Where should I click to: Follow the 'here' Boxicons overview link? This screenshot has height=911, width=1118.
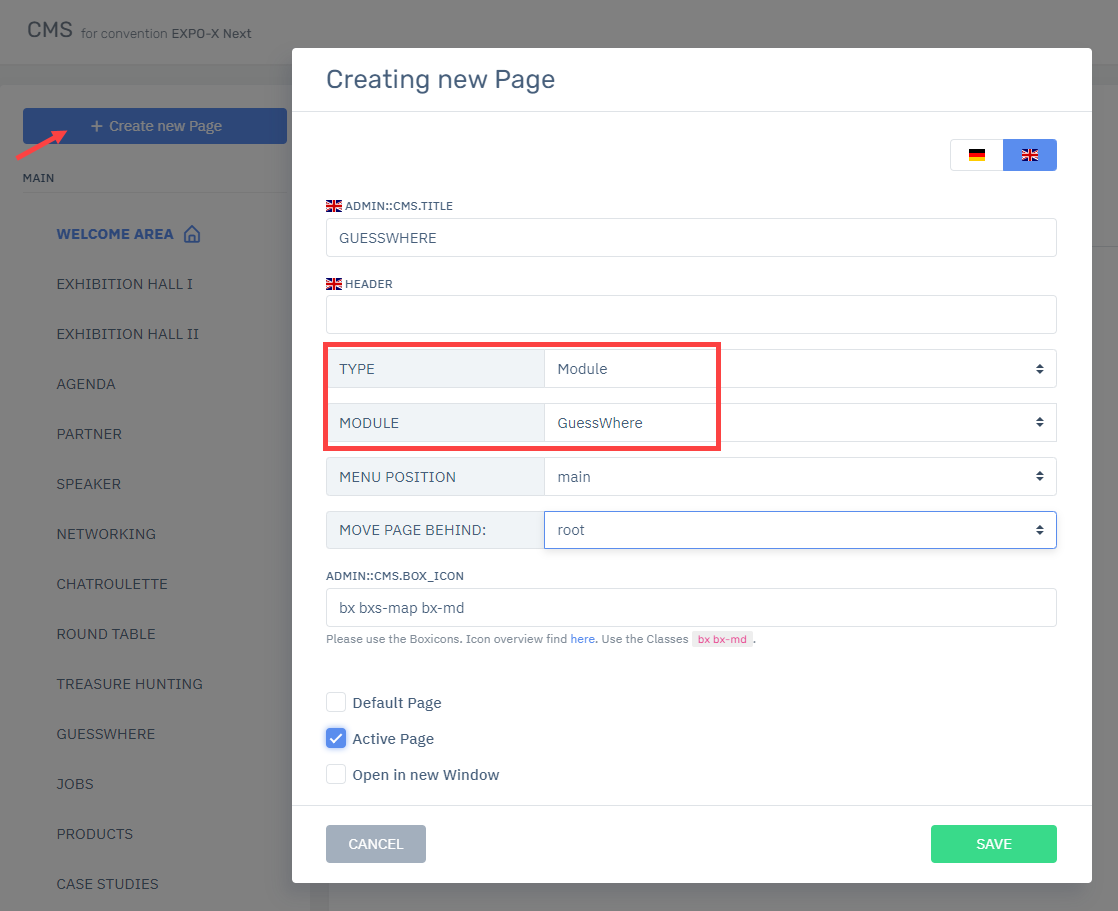[582, 639]
